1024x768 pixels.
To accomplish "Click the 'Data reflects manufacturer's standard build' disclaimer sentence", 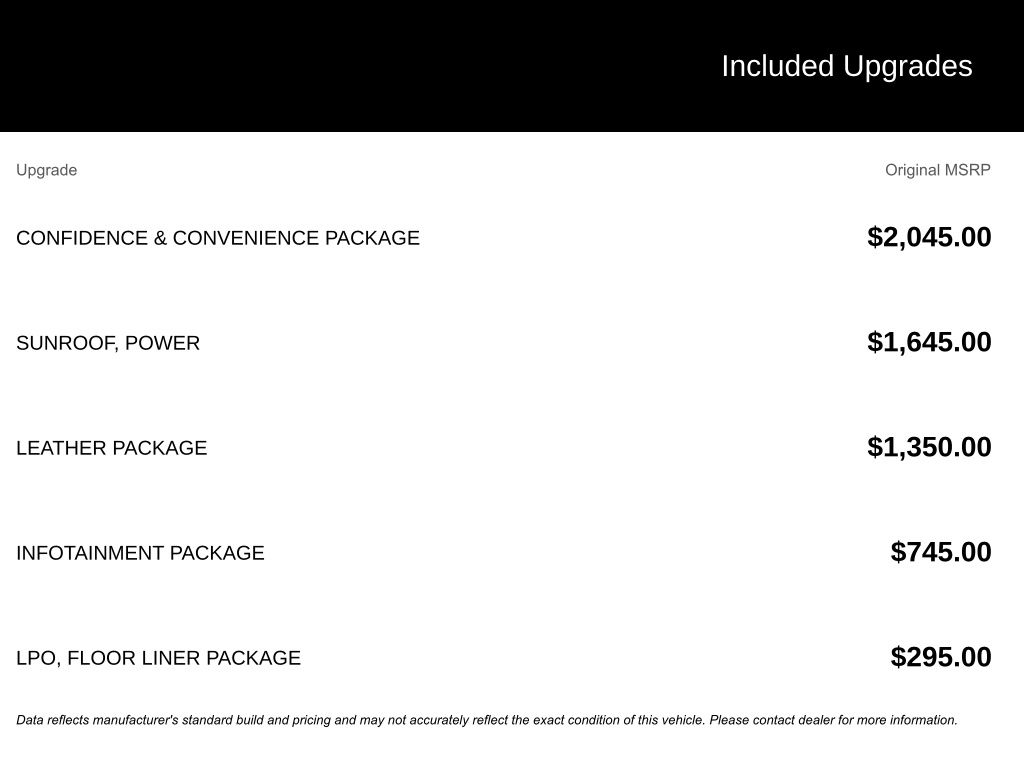I will [360, 720].
